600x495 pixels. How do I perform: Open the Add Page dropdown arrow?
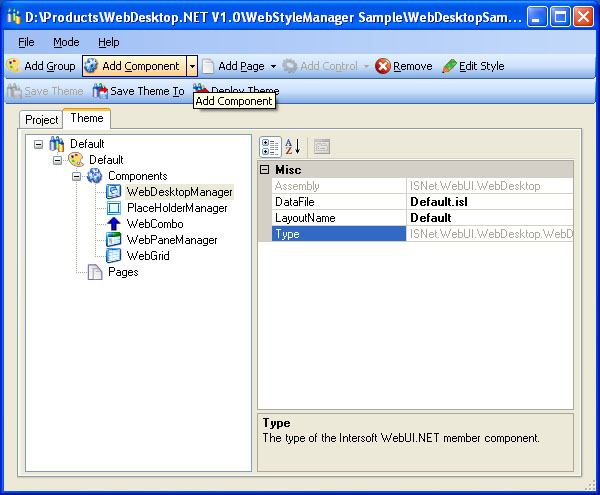tap(273, 67)
